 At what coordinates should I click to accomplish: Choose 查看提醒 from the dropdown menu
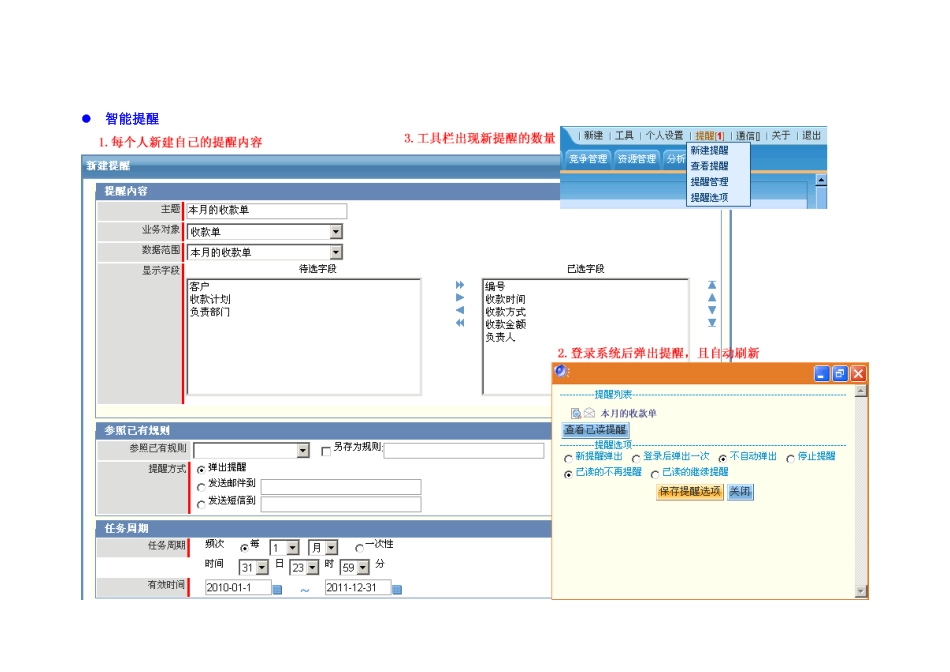tap(709, 166)
